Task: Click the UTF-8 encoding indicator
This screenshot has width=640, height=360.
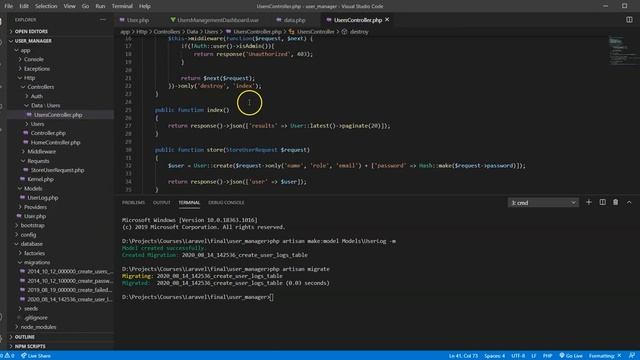Action: [x=518, y=356]
